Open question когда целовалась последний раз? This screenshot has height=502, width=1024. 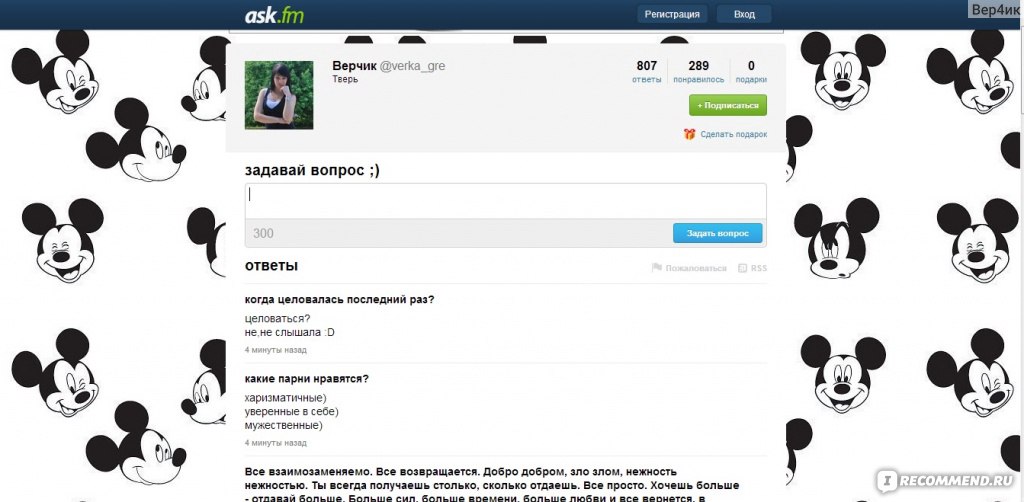[x=340, y=300]
